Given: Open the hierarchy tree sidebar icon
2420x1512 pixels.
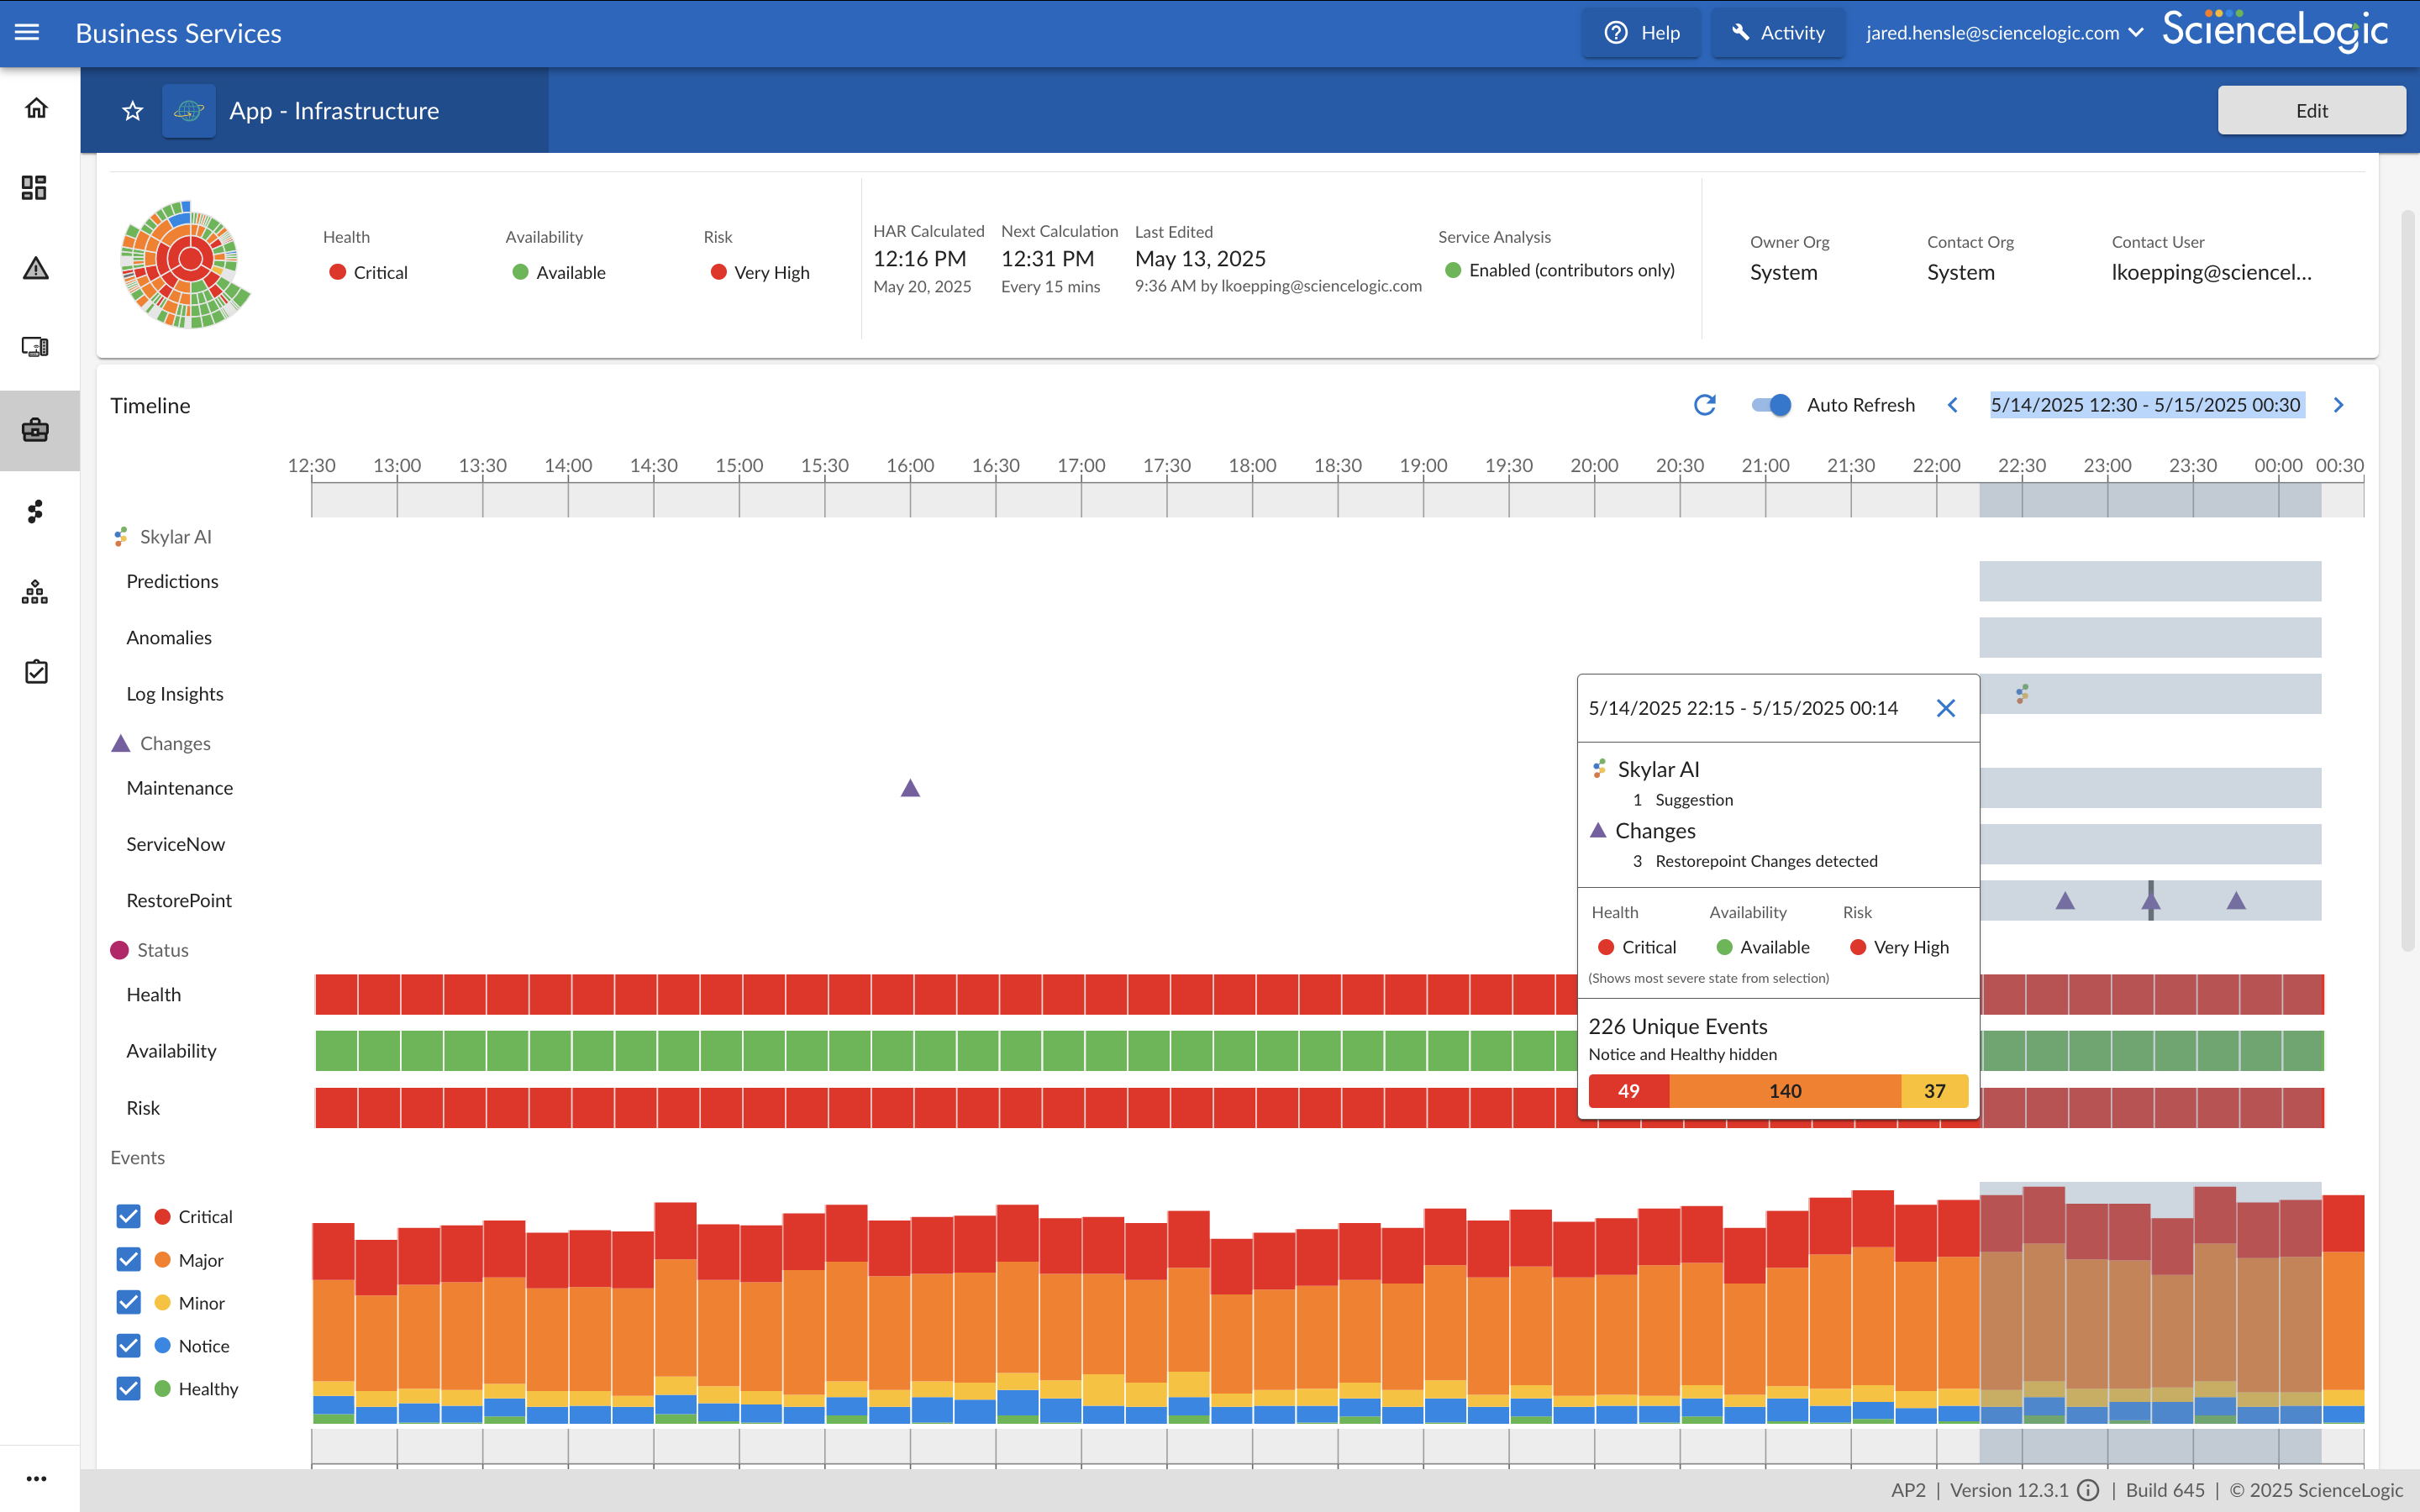Looking at the screenshot, I should [35, 592].
